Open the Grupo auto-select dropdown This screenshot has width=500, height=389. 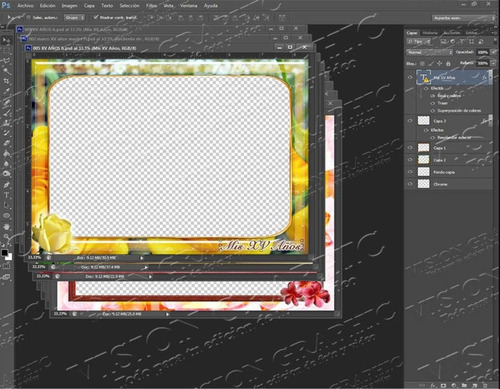(74, 17)
